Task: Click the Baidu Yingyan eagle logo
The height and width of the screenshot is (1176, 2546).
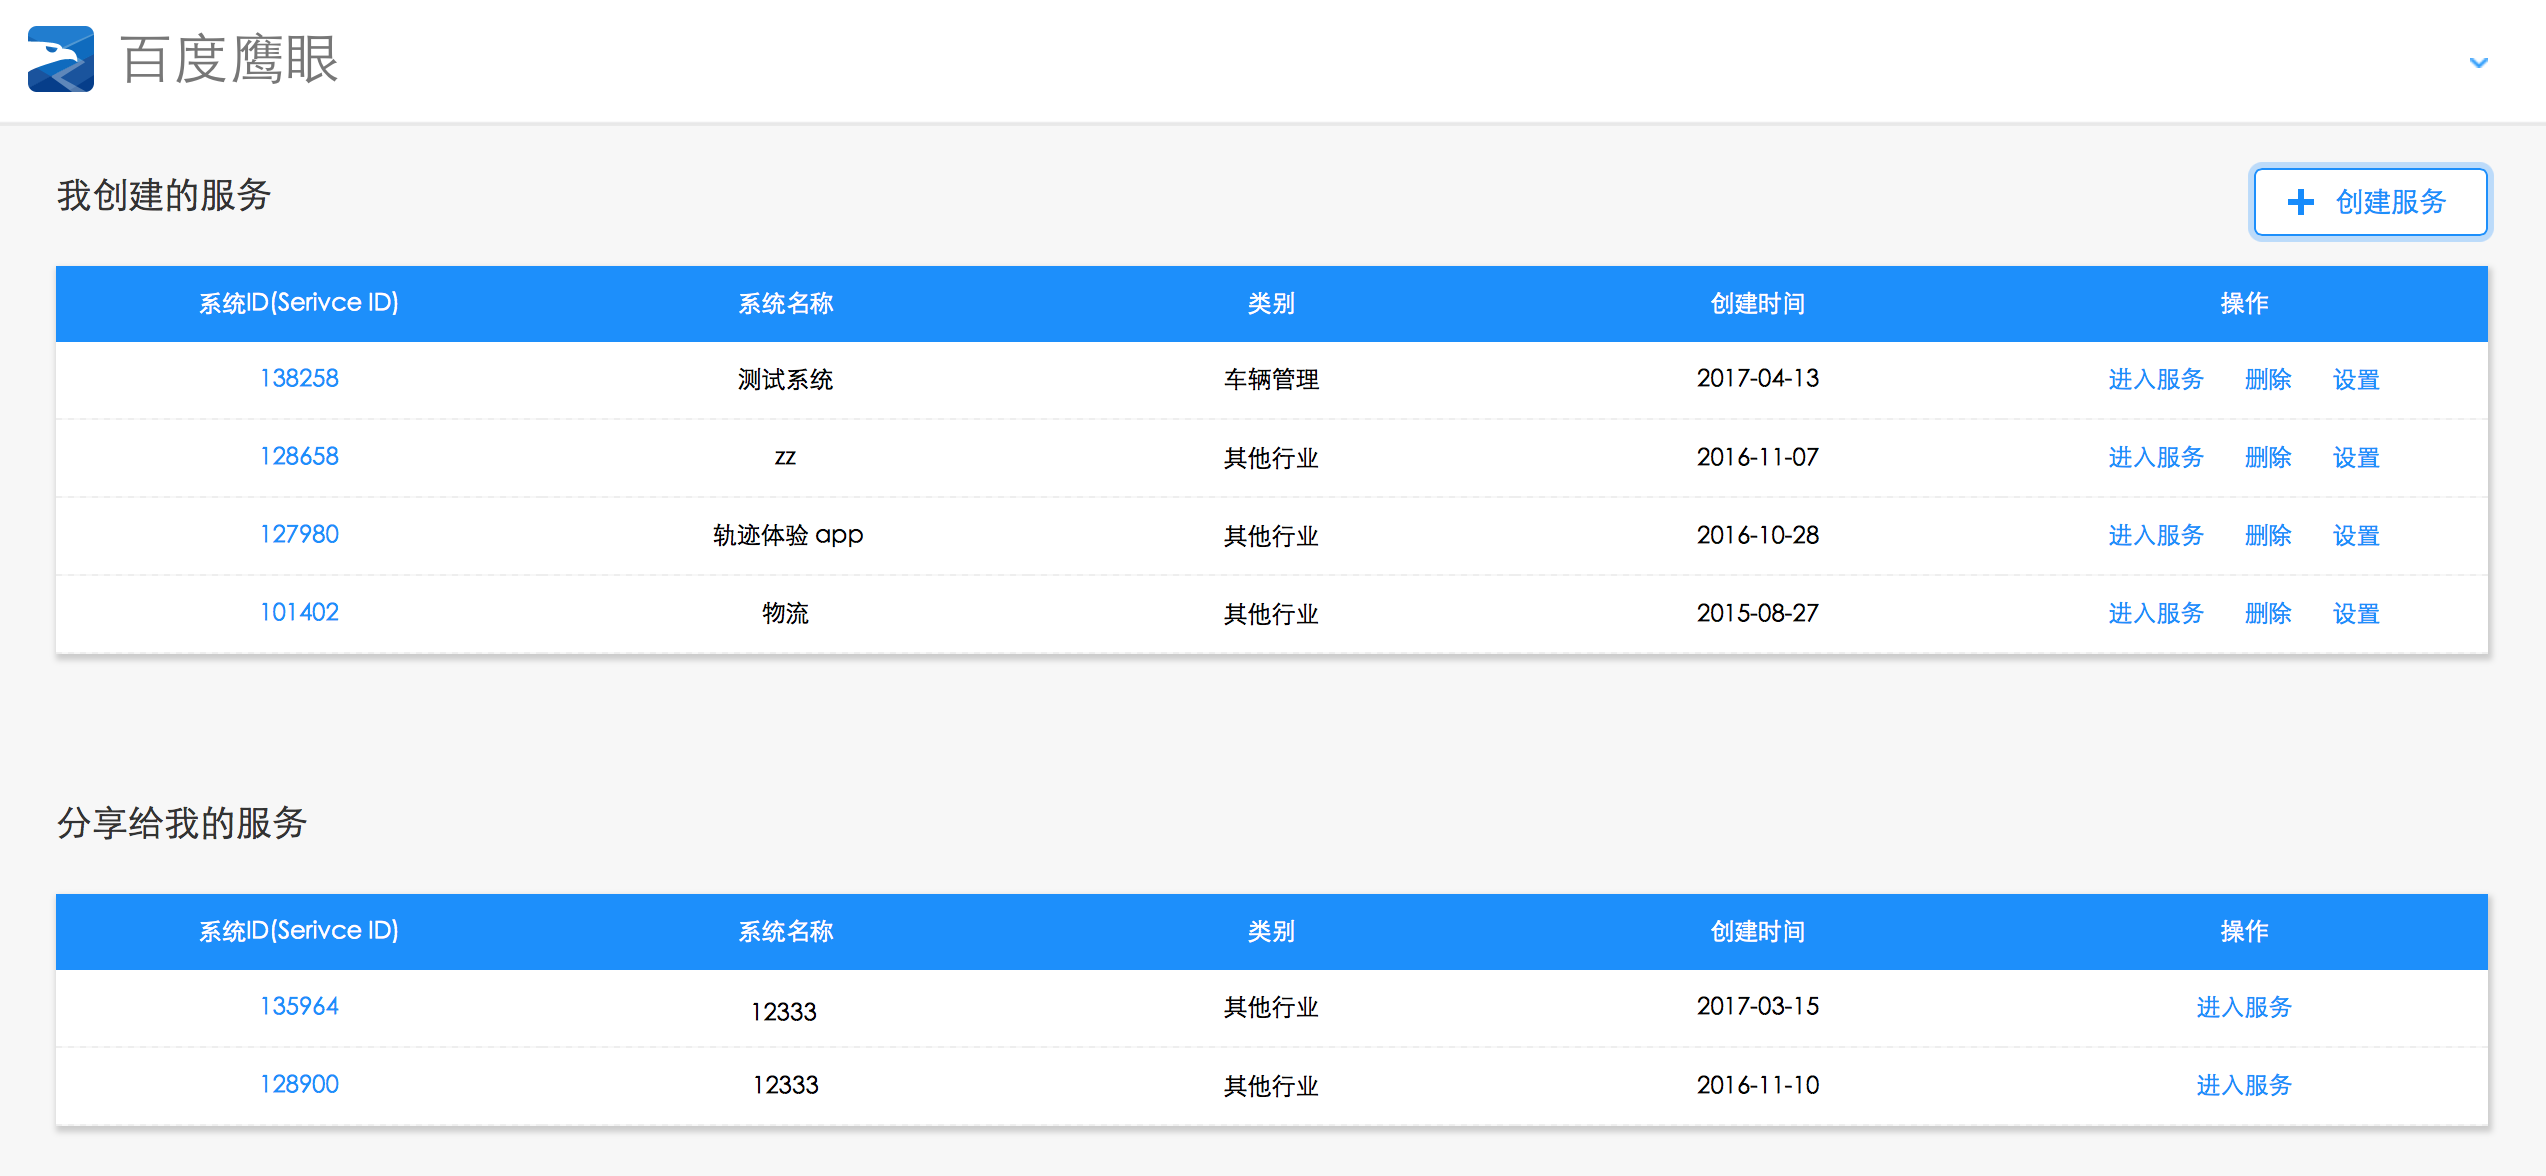Action: click(61, 59)
